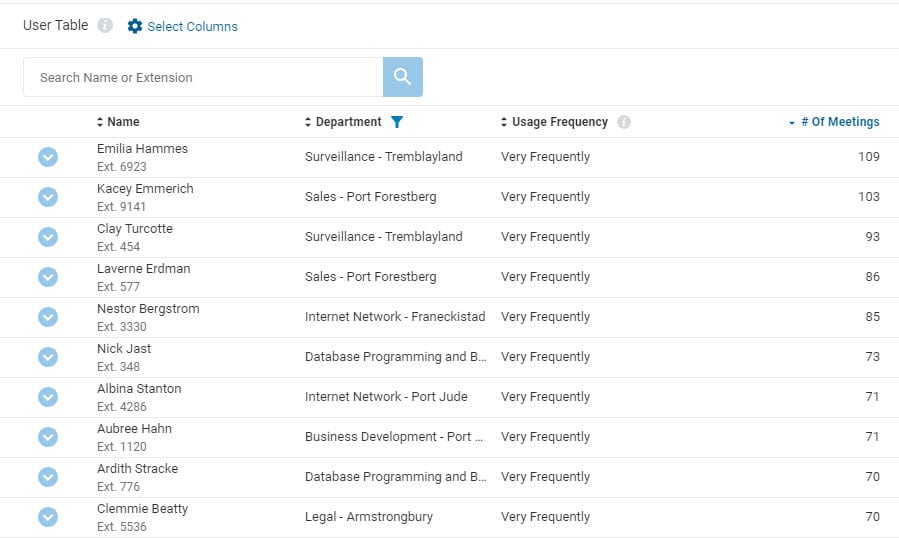
Task: Click the User Table info icon
Action: tap(105, 26)
